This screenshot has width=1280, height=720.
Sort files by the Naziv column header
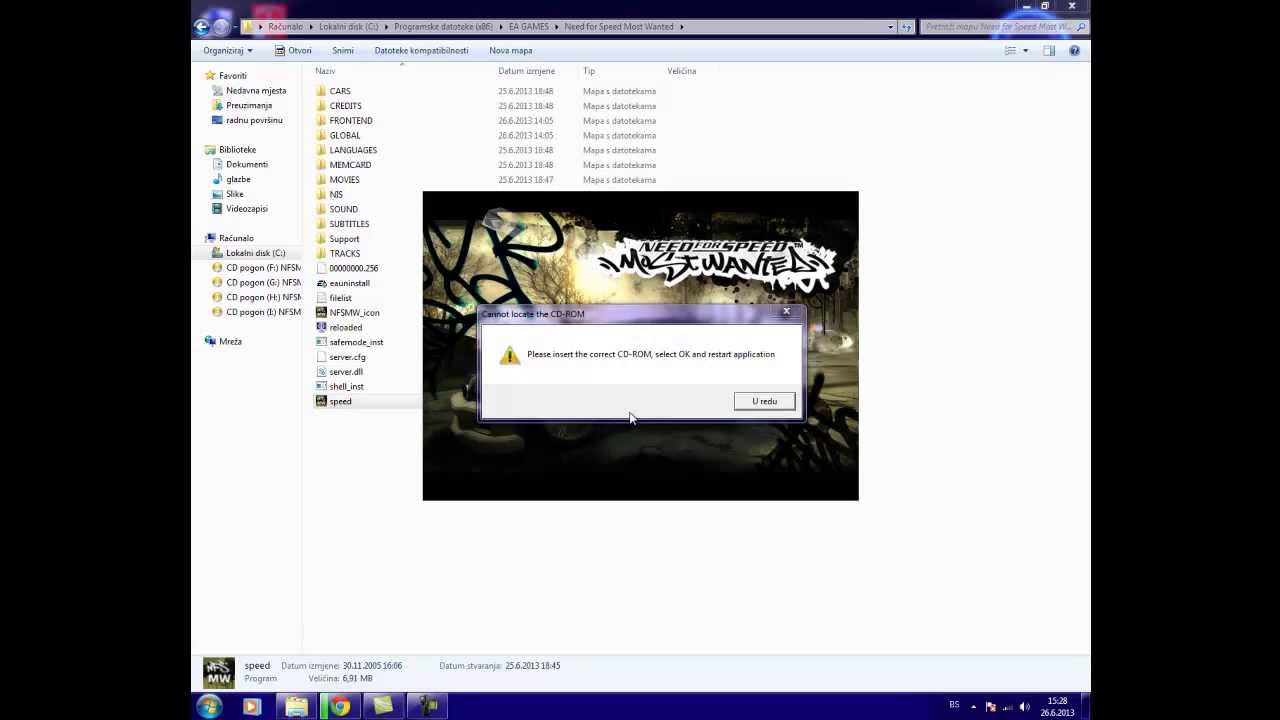(325, 71)
